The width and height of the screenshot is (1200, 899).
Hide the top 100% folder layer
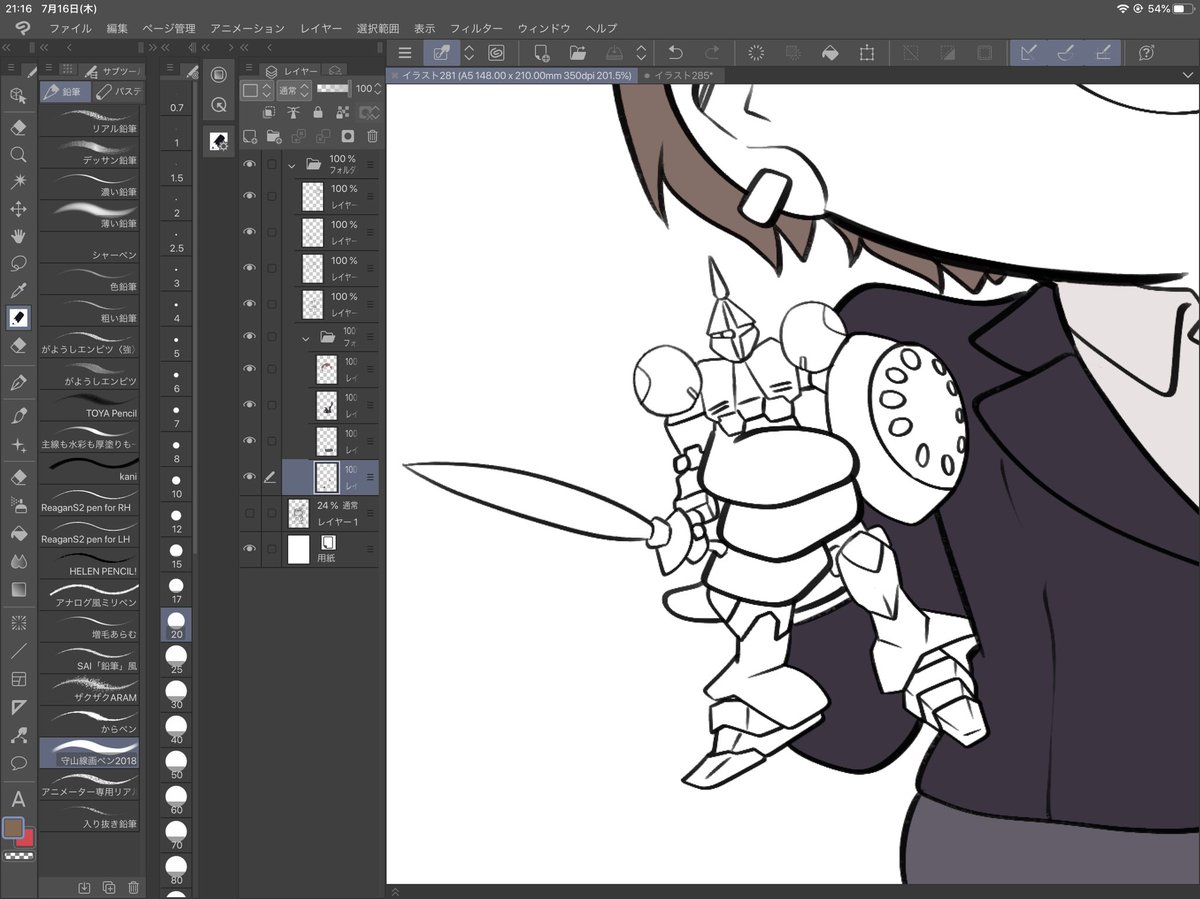[x=249, y=164]
